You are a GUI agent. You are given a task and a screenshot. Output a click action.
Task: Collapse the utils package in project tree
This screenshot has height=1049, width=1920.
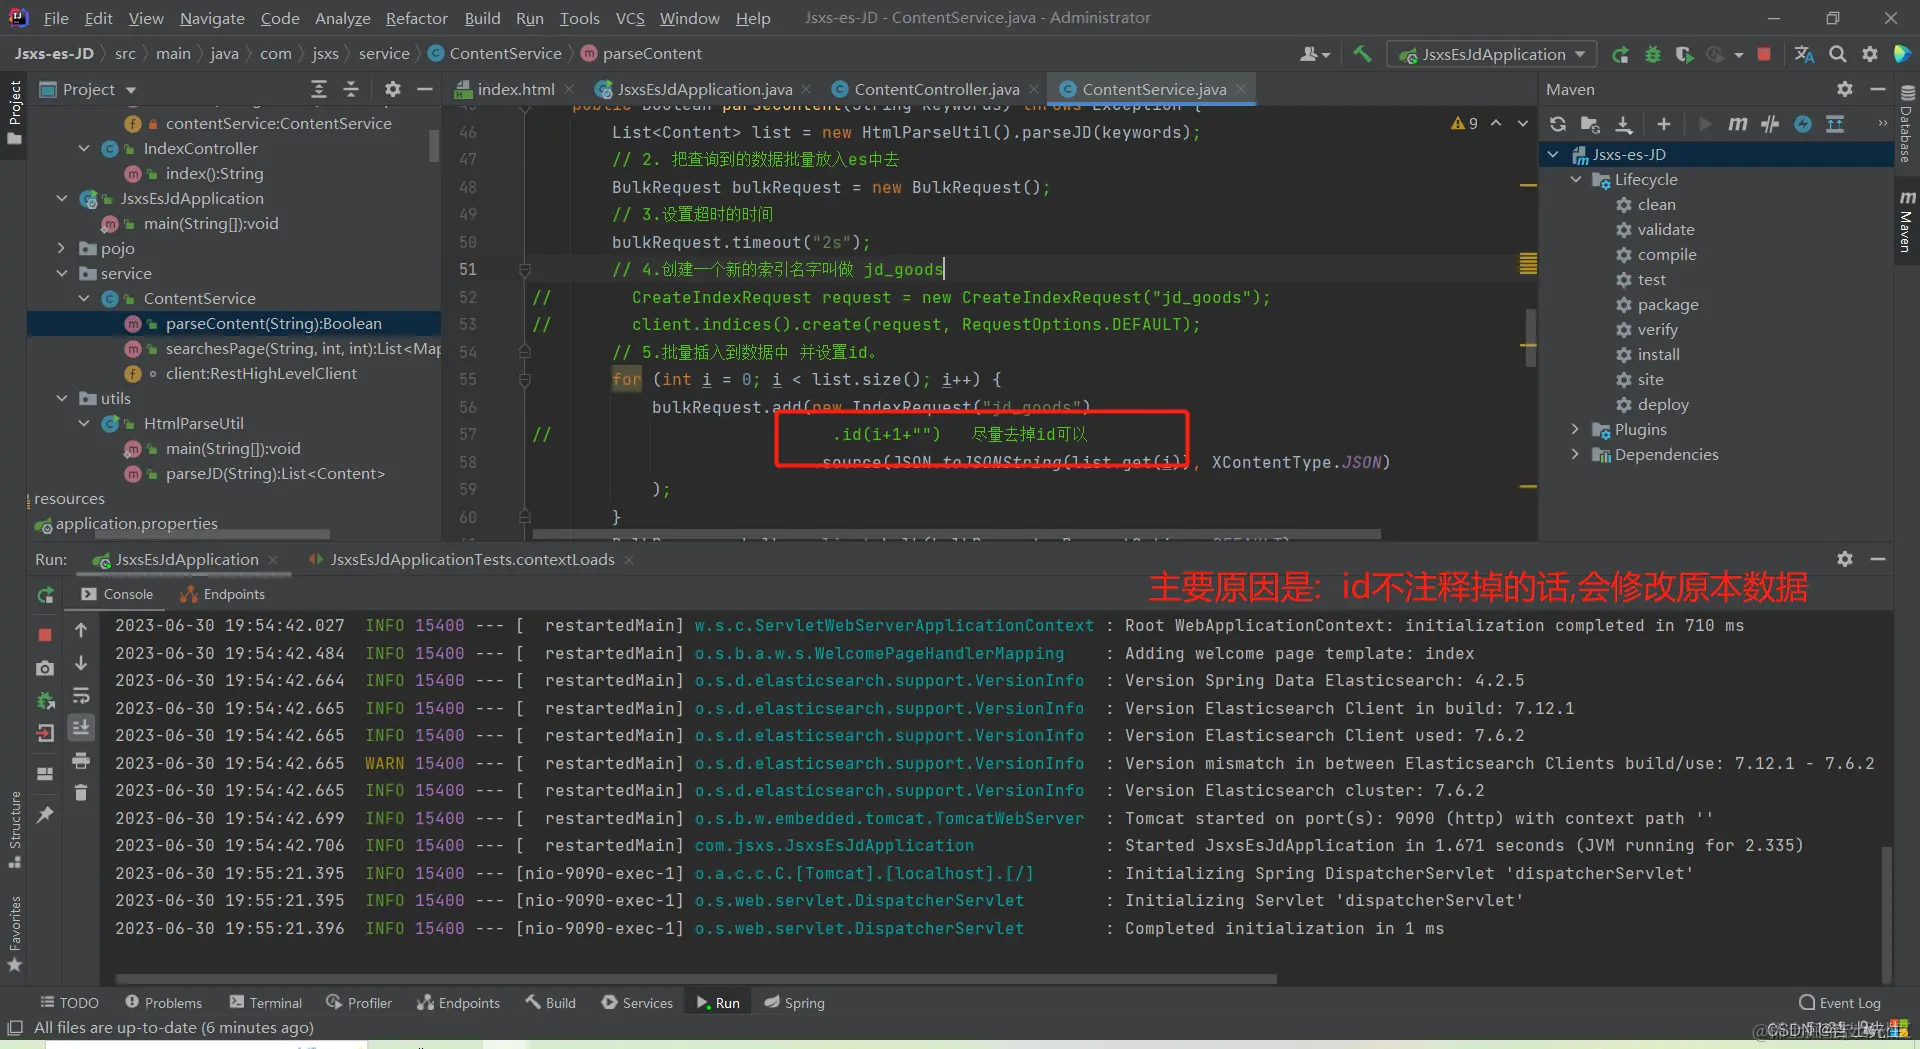point(62,399)
